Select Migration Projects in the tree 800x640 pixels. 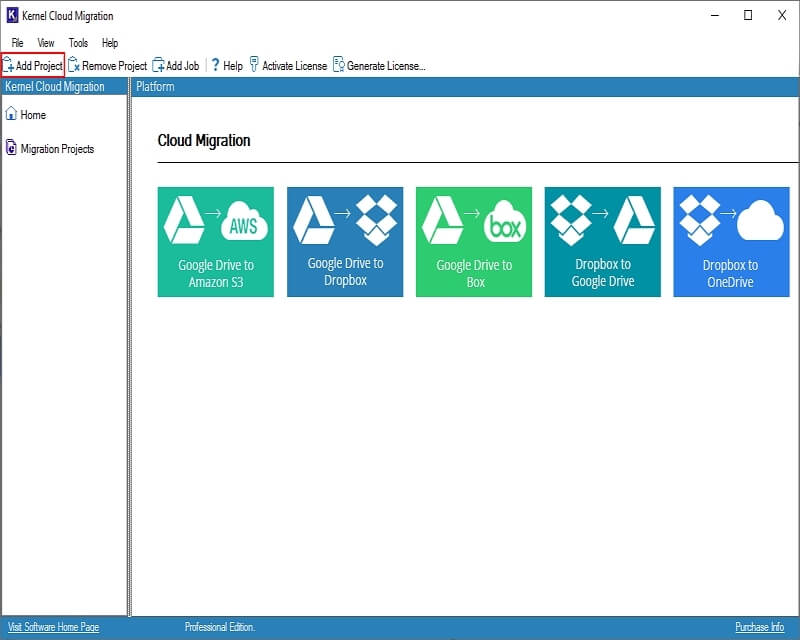point(57,149)
